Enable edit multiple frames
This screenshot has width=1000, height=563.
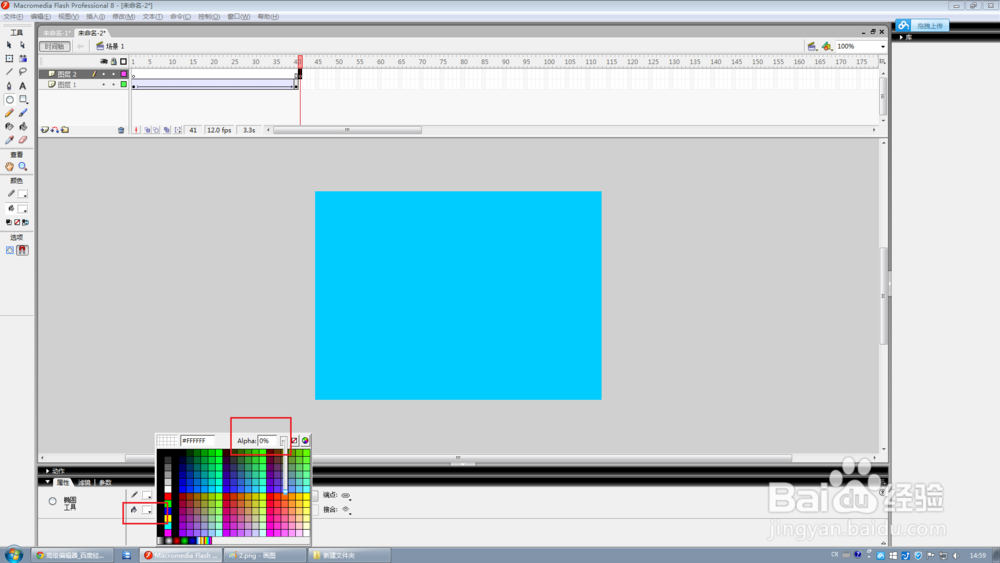point(166,130)
